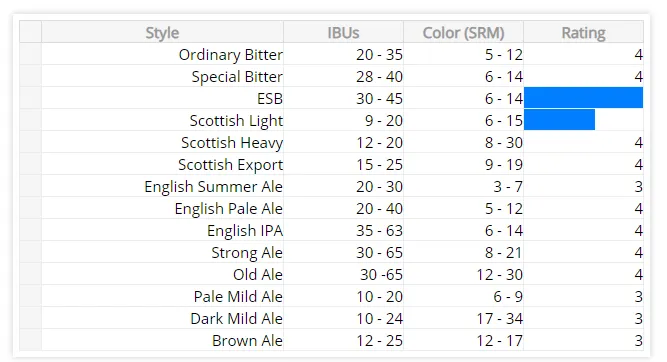Click the Special Bitter IBUs cell 28 - 40
Viewport: 667px width, 362px height.
click(343, 77)
